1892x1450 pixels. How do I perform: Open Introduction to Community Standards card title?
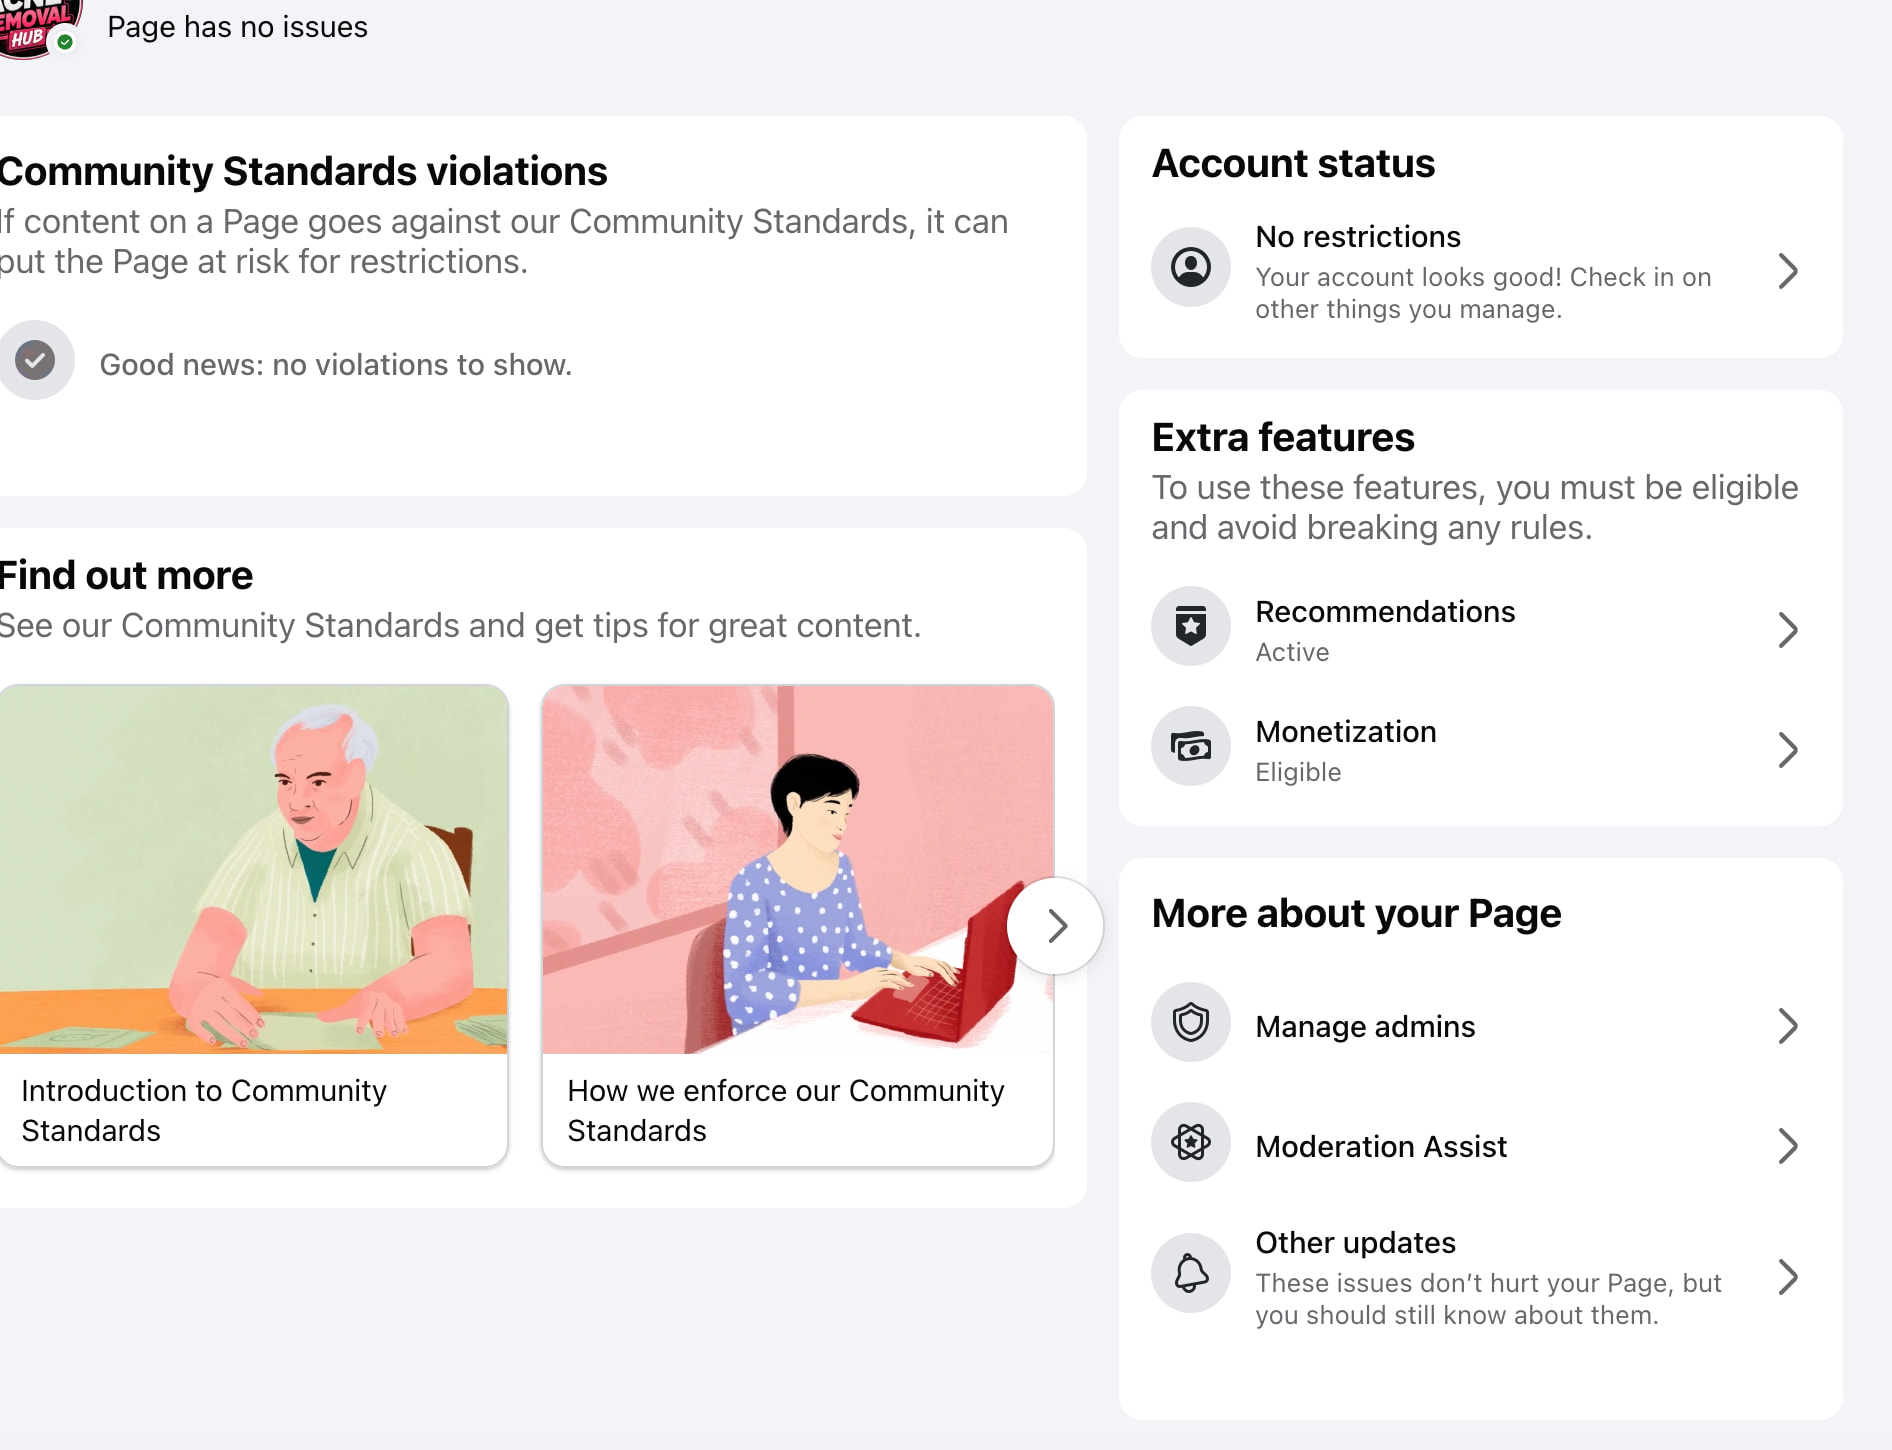pyautogui.click(x=204, y=1110)
